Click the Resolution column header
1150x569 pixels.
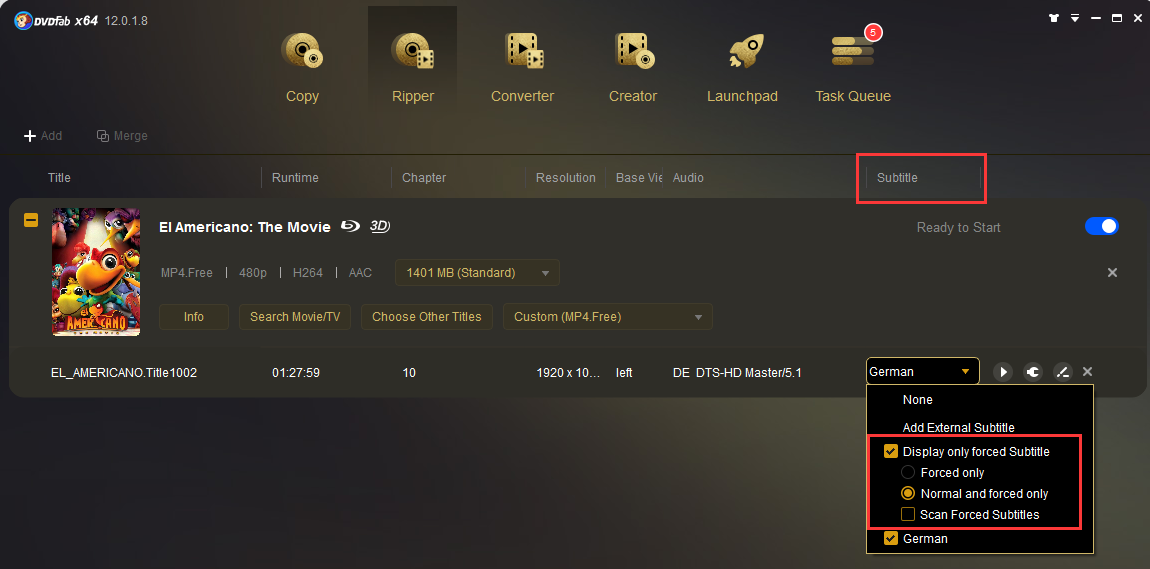565,177
